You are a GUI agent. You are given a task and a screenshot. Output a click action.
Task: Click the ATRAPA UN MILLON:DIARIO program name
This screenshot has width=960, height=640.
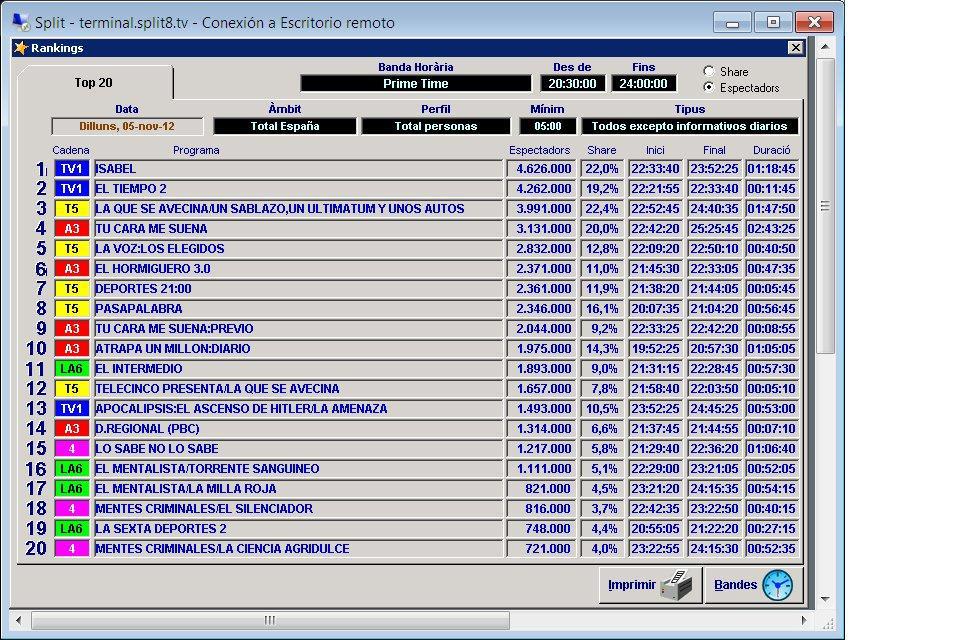[173, 349]
